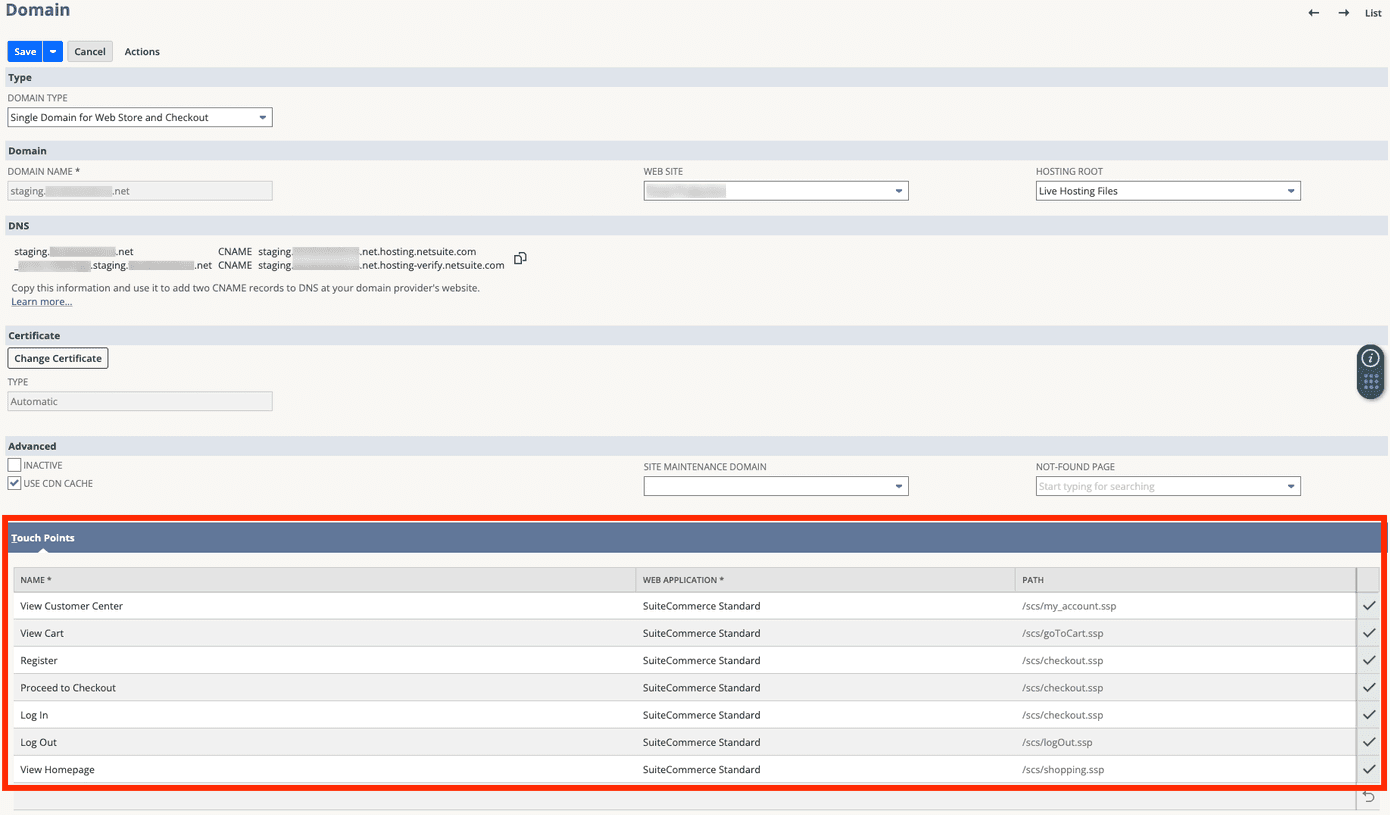Image resolution: width=1390 pixels, height=815 pixels.
Task: Click the back arrow icon
Action: click(x=1314, y=13)
